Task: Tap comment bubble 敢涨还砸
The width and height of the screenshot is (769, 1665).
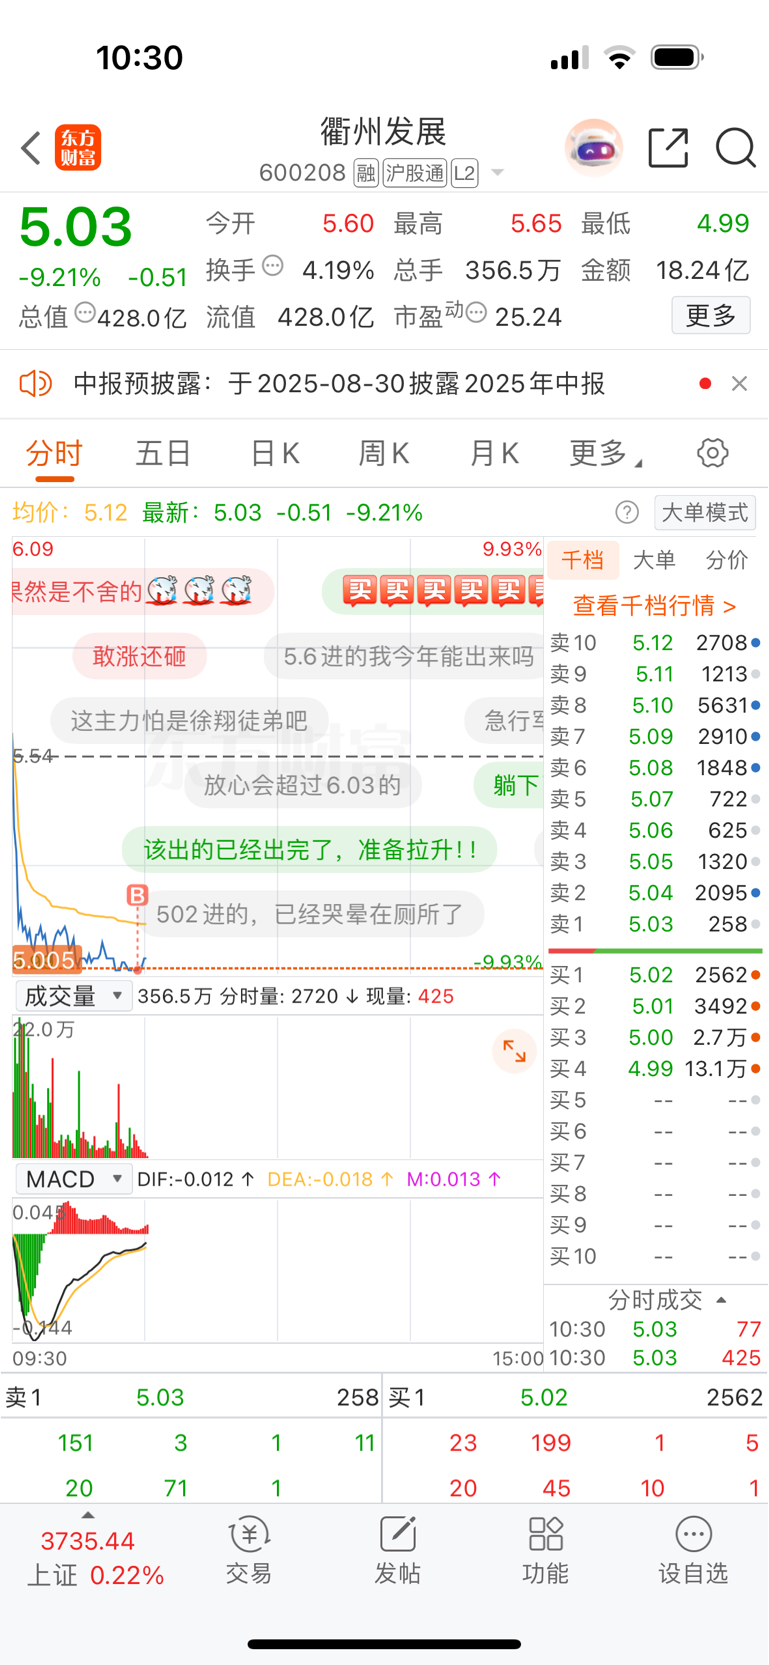Action: (139, 656)
